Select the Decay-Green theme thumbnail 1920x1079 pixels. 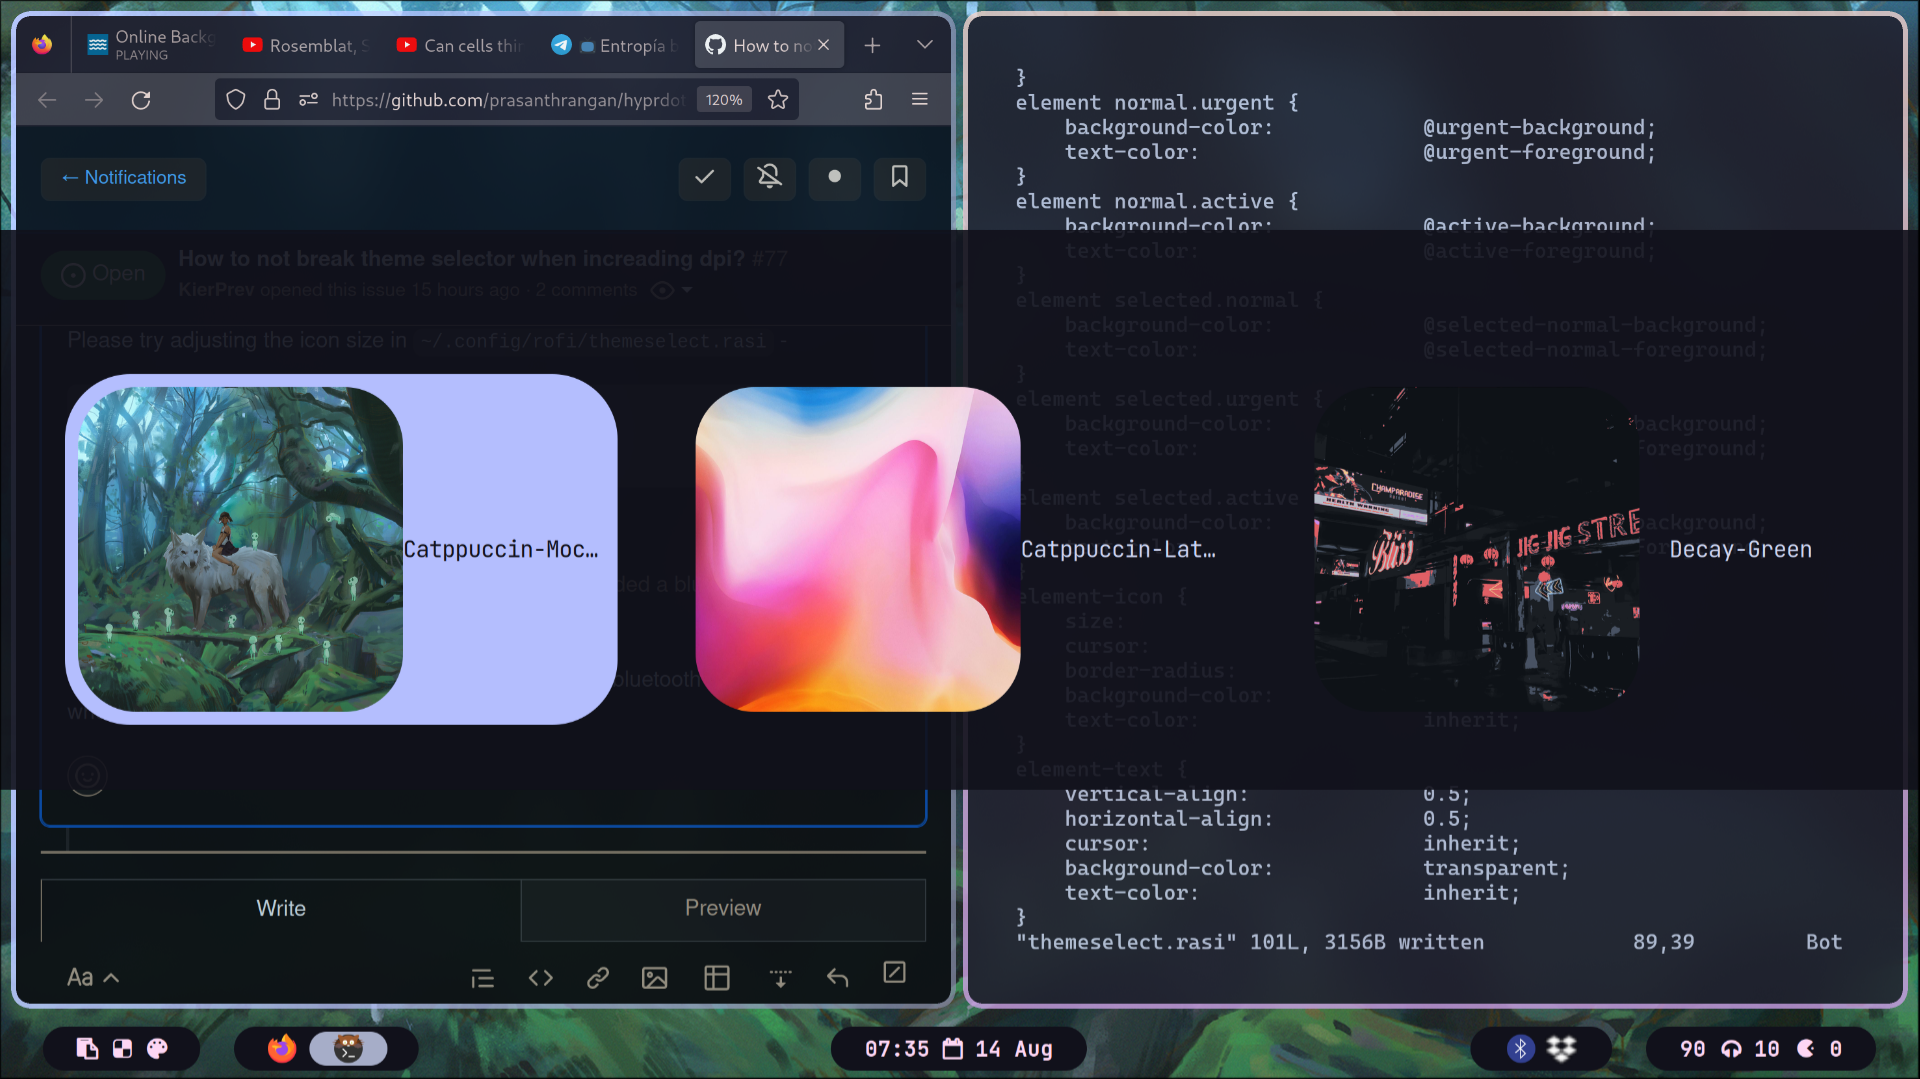pyautogui.click(x=1476, y=548)
